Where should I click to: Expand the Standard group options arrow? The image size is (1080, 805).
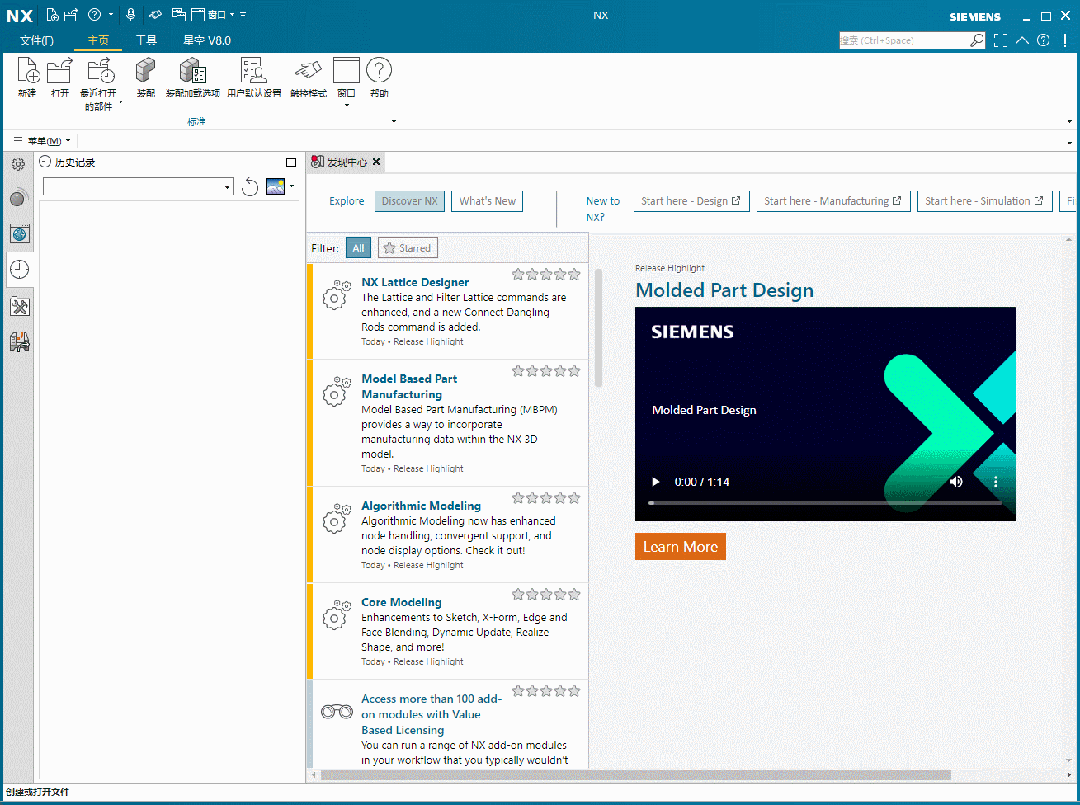pos(394,121)
